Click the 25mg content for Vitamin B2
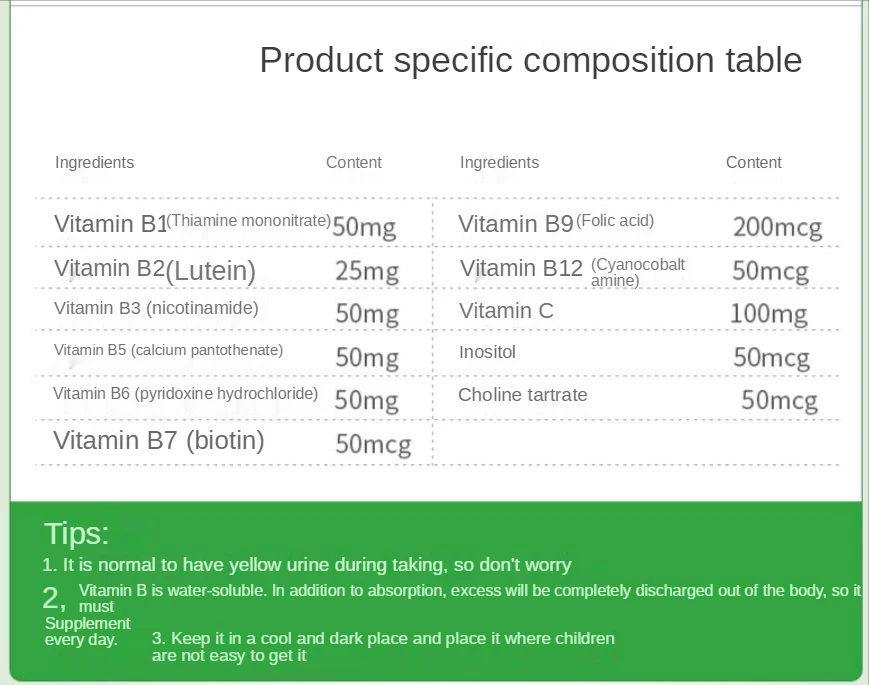Image resolution: width=869 pixels, height=685 pixels. (366, 272)
